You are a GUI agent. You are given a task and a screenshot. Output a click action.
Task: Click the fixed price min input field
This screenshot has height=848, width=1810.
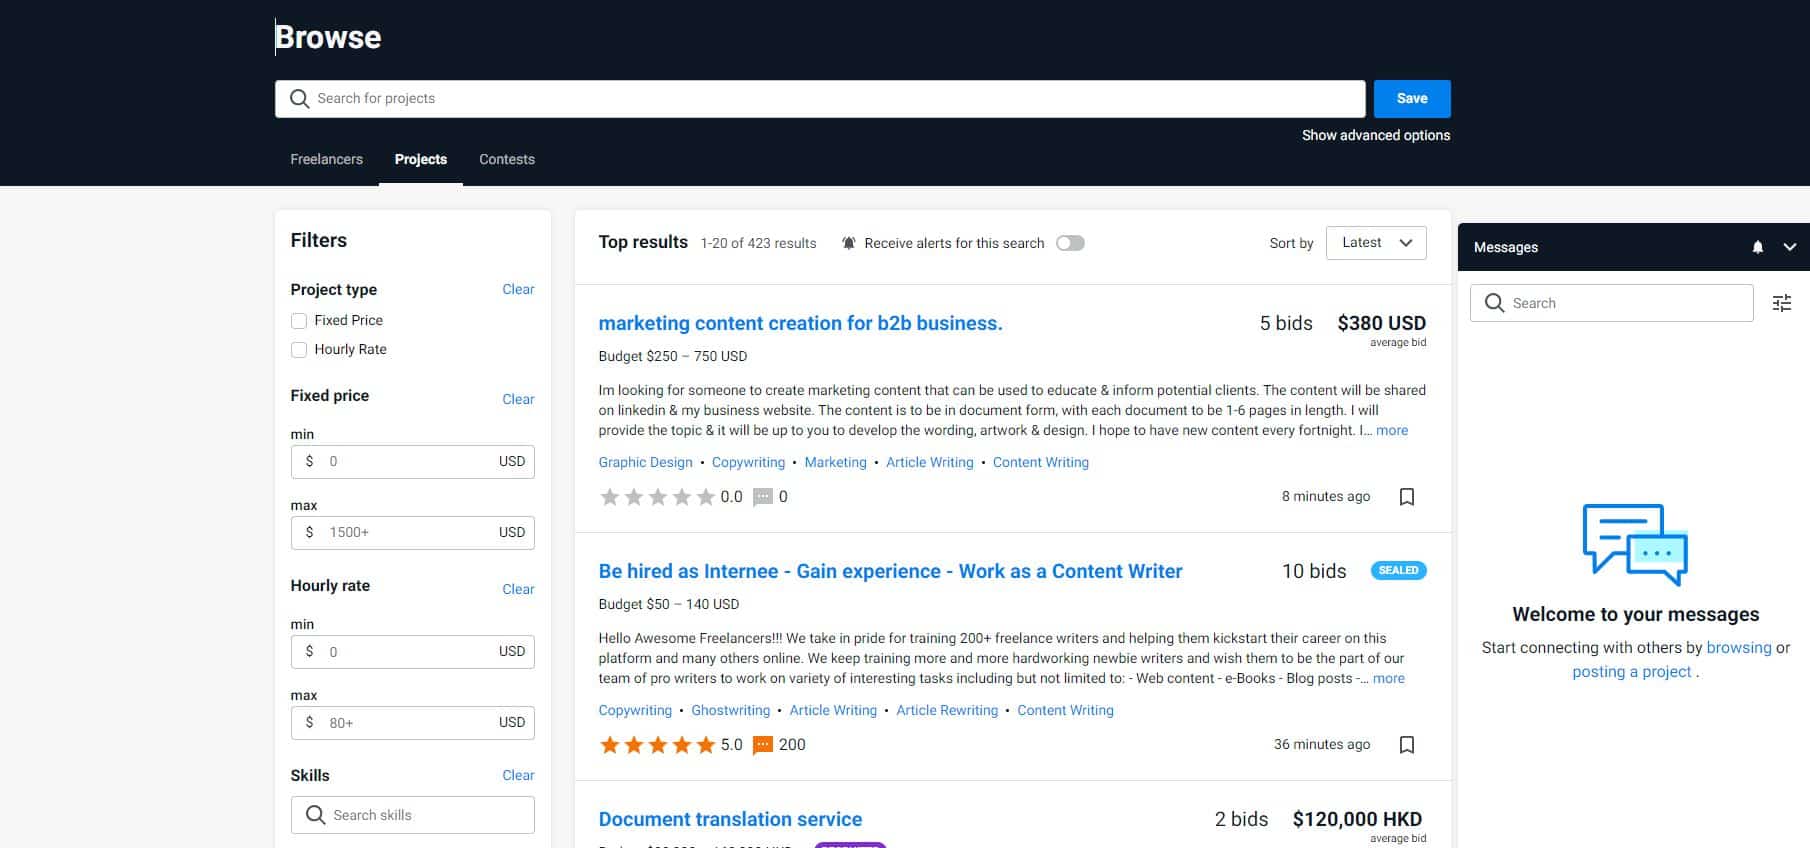pos(412,462)
